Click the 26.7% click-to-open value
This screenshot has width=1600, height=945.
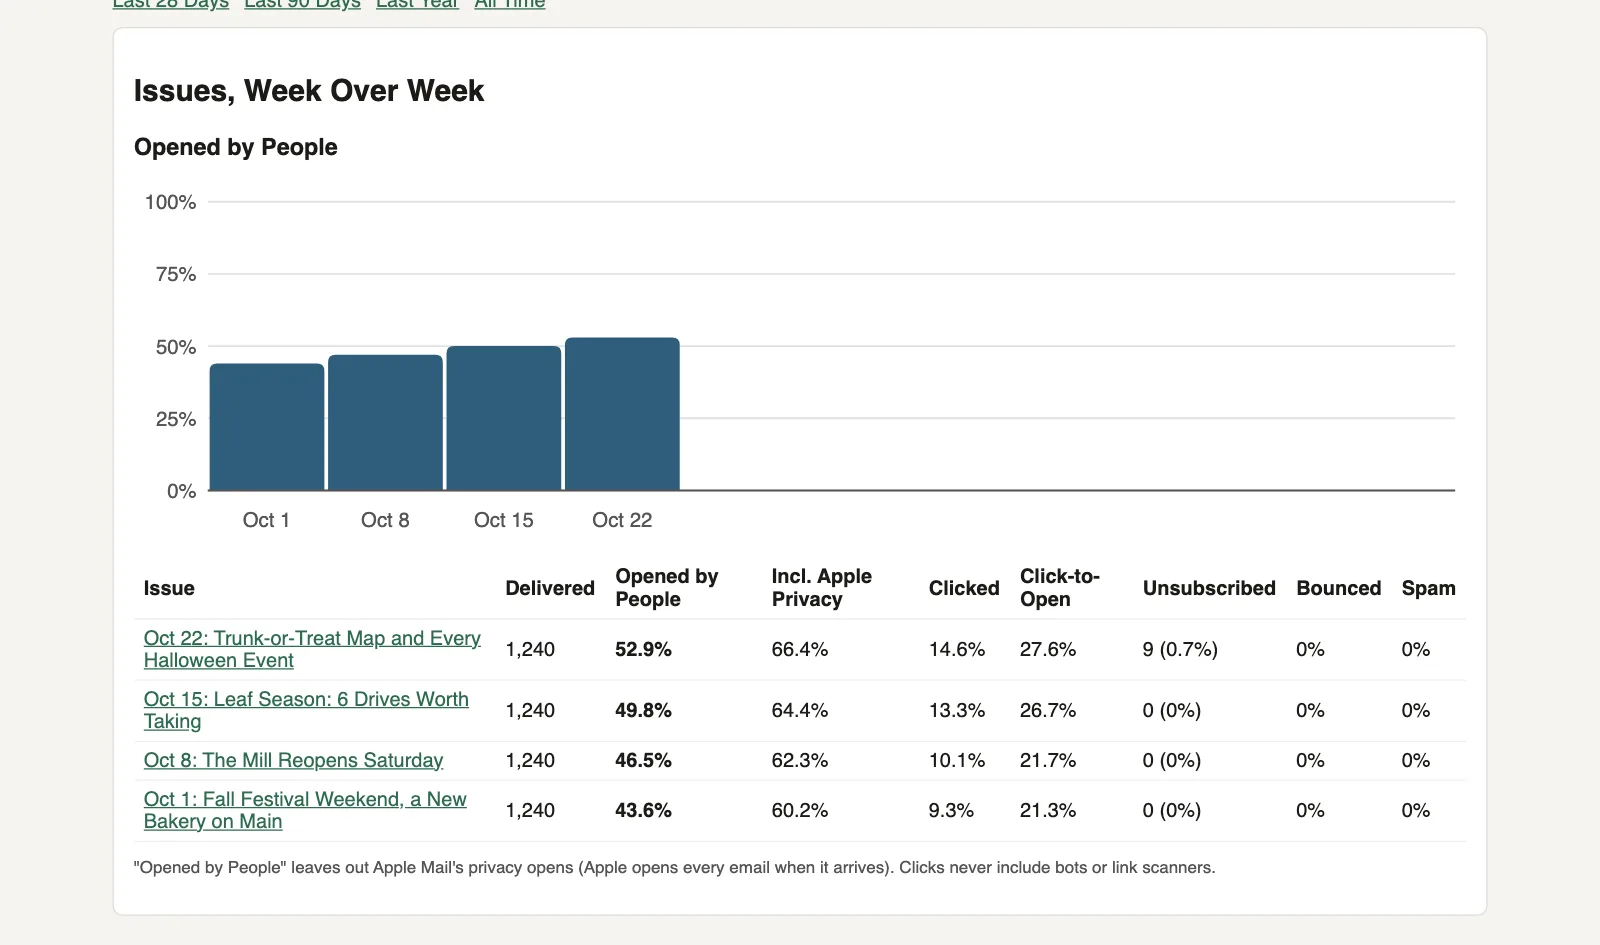(x=1048, y=710)
